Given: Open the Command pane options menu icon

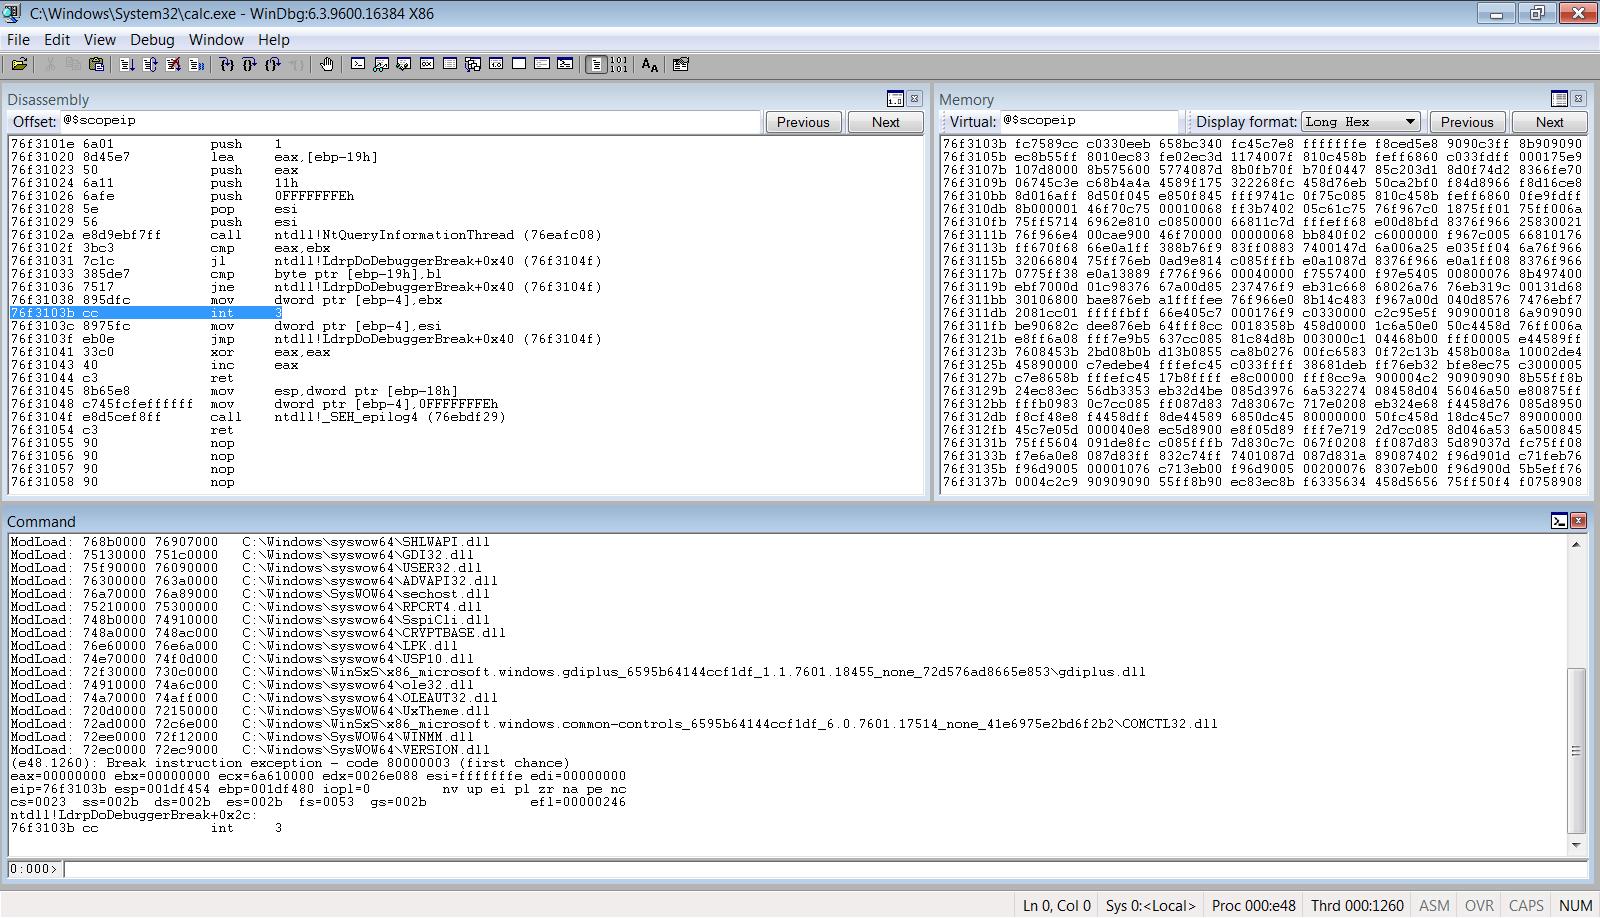Looking at the screenshot, I should [x=1559, y=521].
